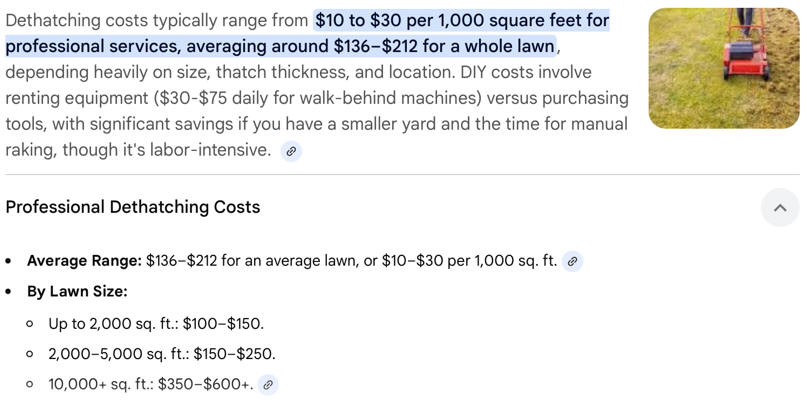Collapse the Professional Dethatching Costs section
The width and height of the screenshot is (807, 403).
(779, 208)
